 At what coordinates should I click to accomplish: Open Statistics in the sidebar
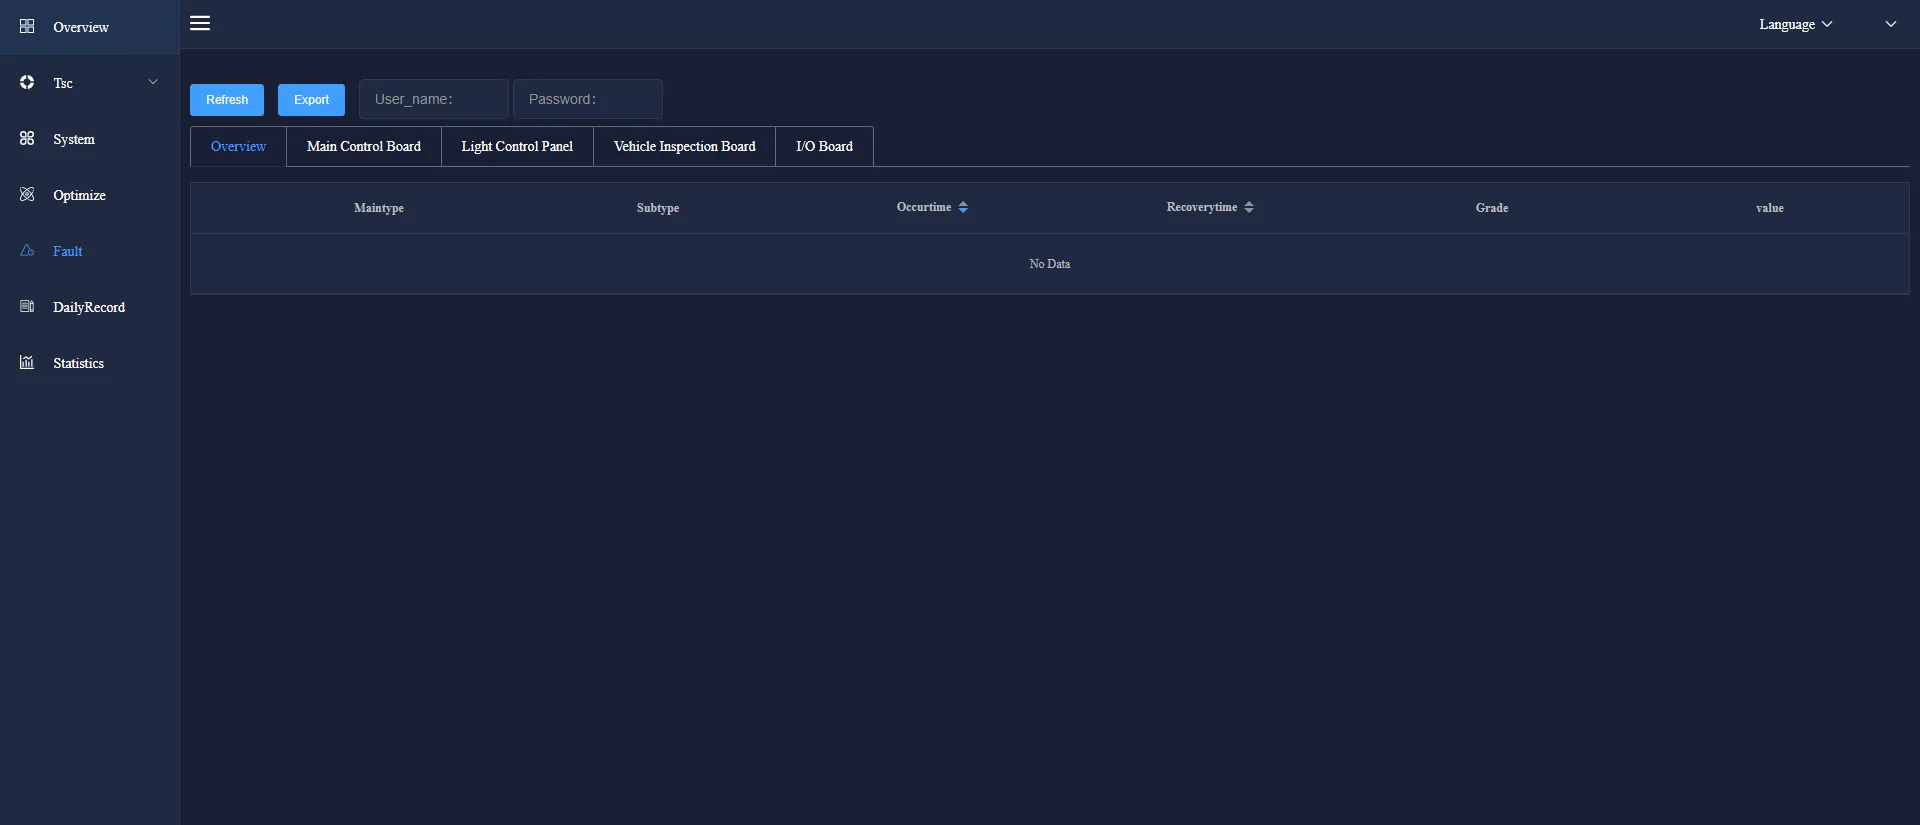click(90, 363)
